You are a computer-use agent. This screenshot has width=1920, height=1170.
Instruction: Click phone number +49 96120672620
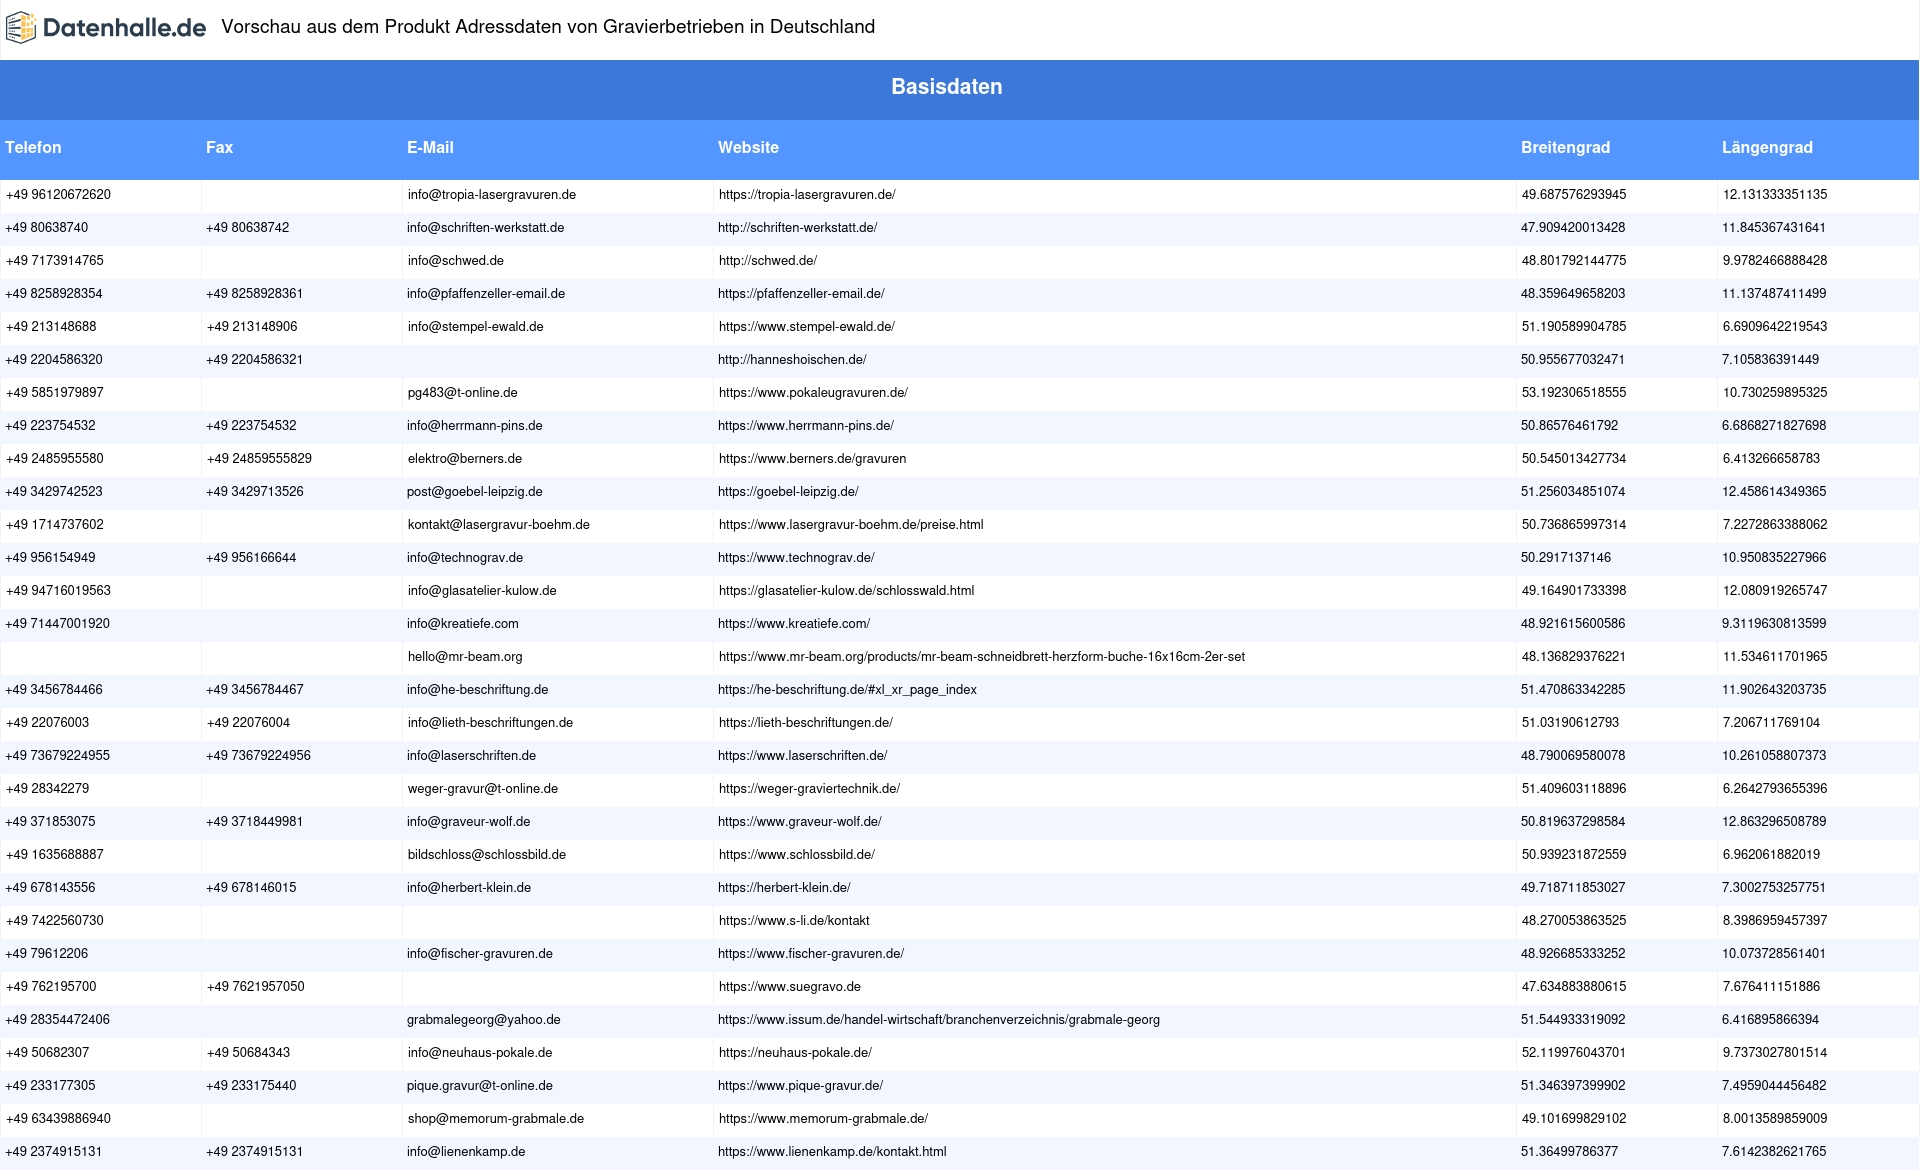coord(58,195)
